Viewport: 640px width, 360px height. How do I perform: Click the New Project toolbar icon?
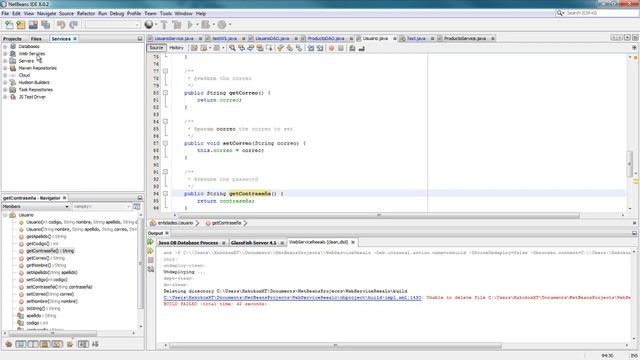point(21,25)
